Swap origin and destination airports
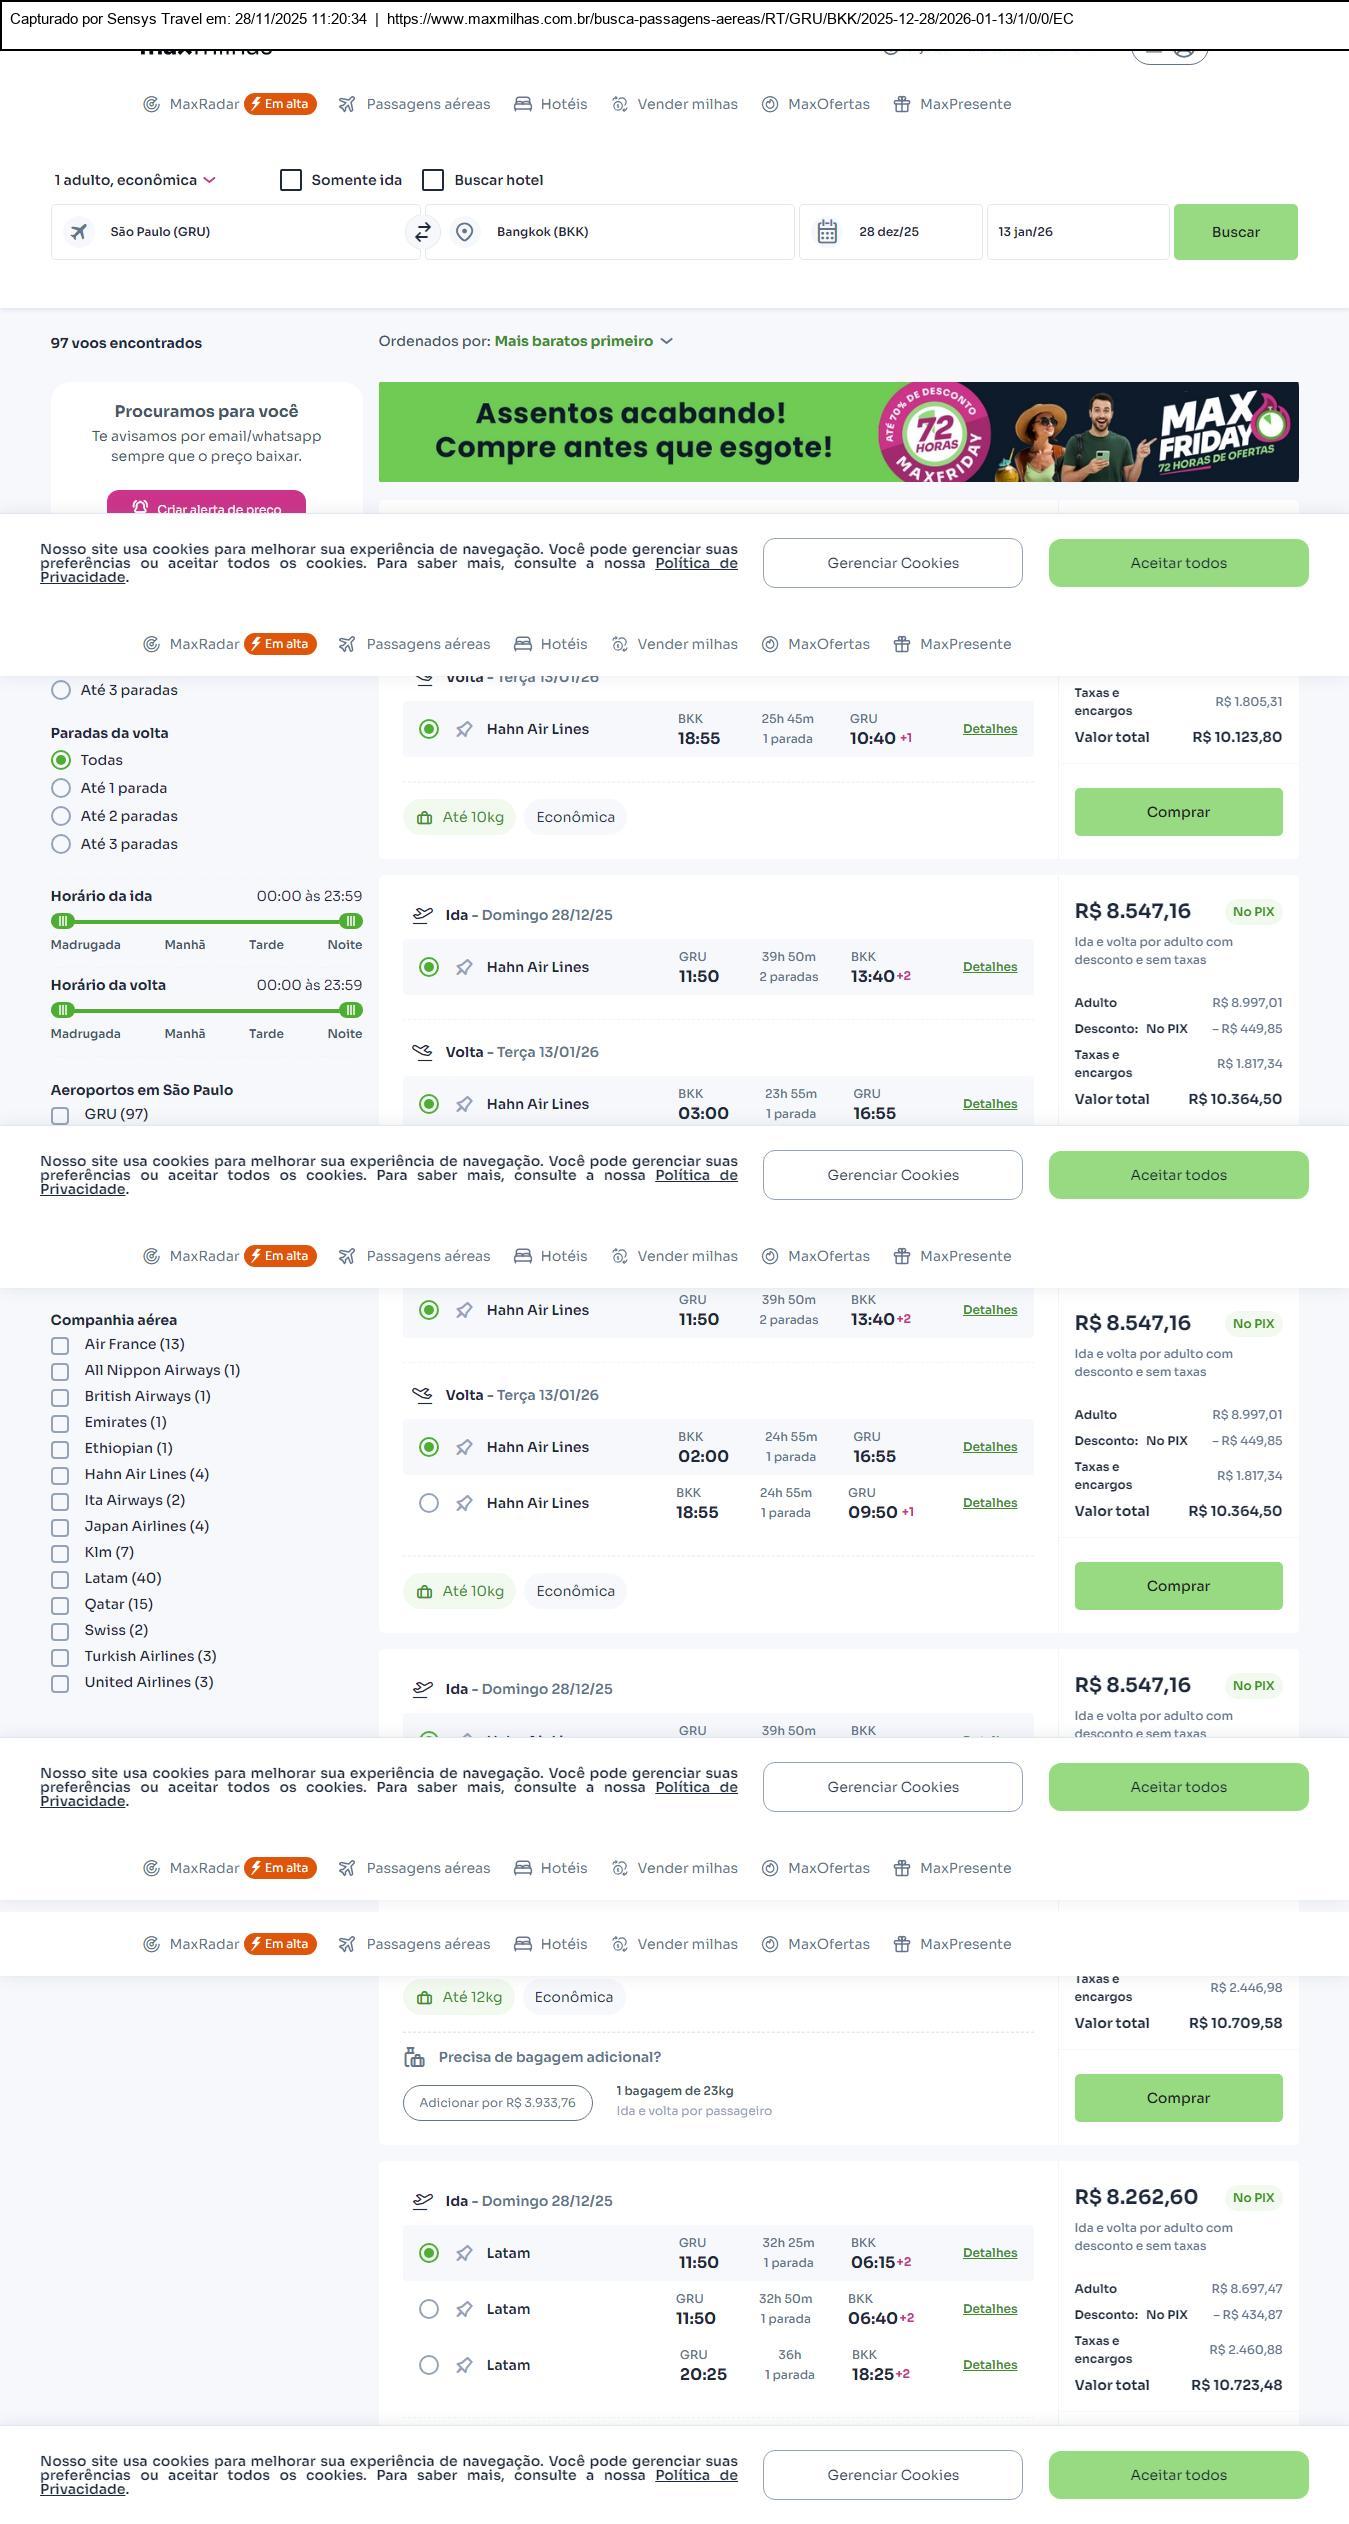This screenshot has height=2524, width=1349. click(422, 232)
